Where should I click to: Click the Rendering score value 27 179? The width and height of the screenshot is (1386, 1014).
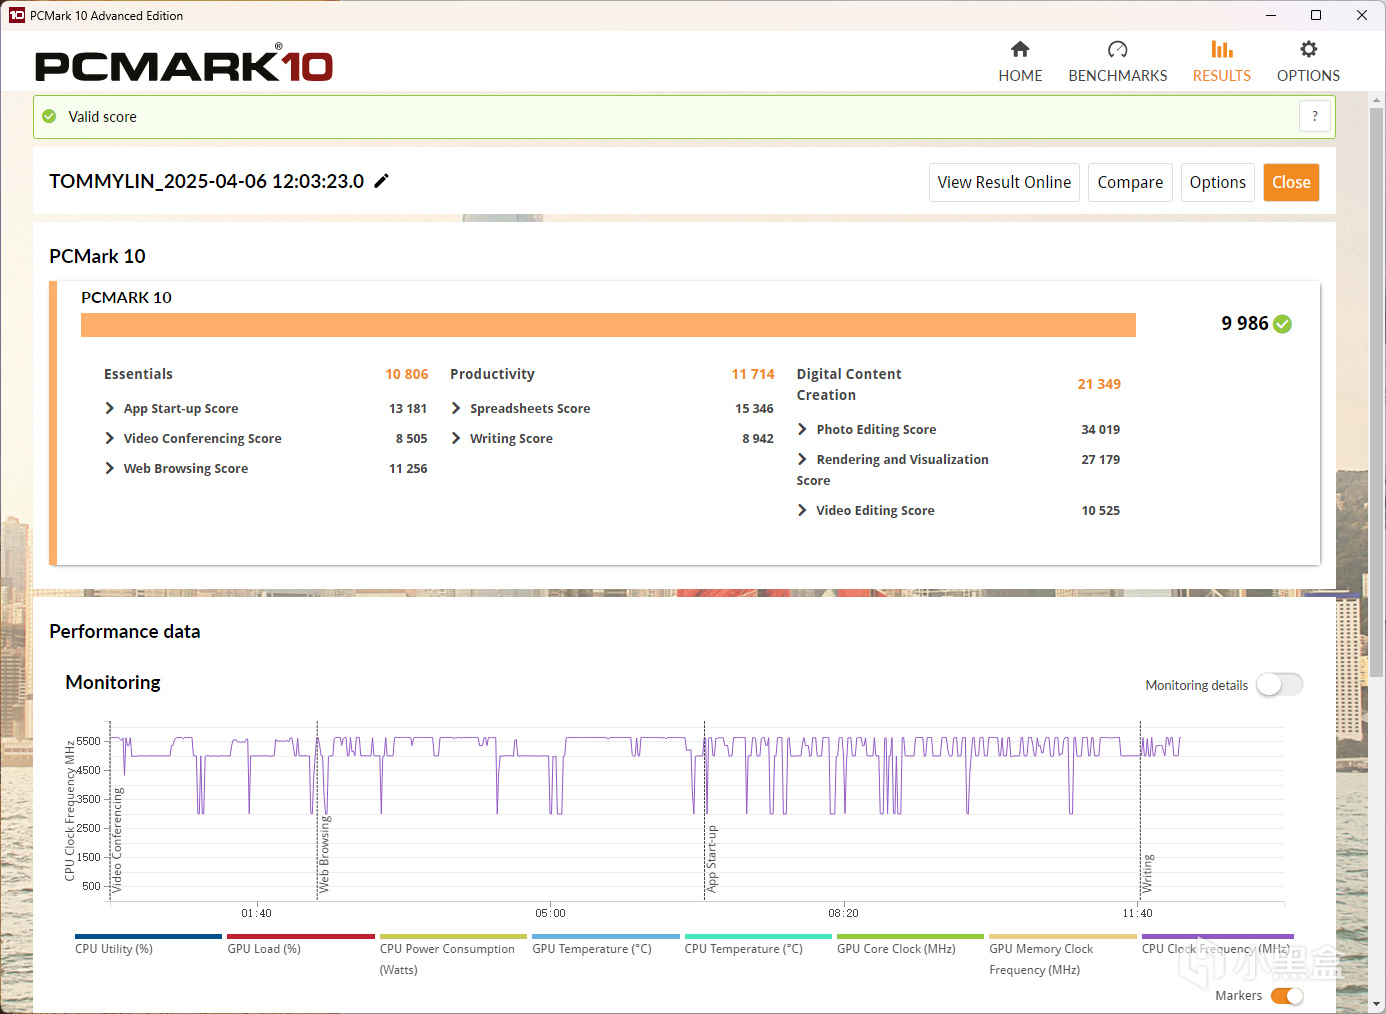(x=1100, y=460)
